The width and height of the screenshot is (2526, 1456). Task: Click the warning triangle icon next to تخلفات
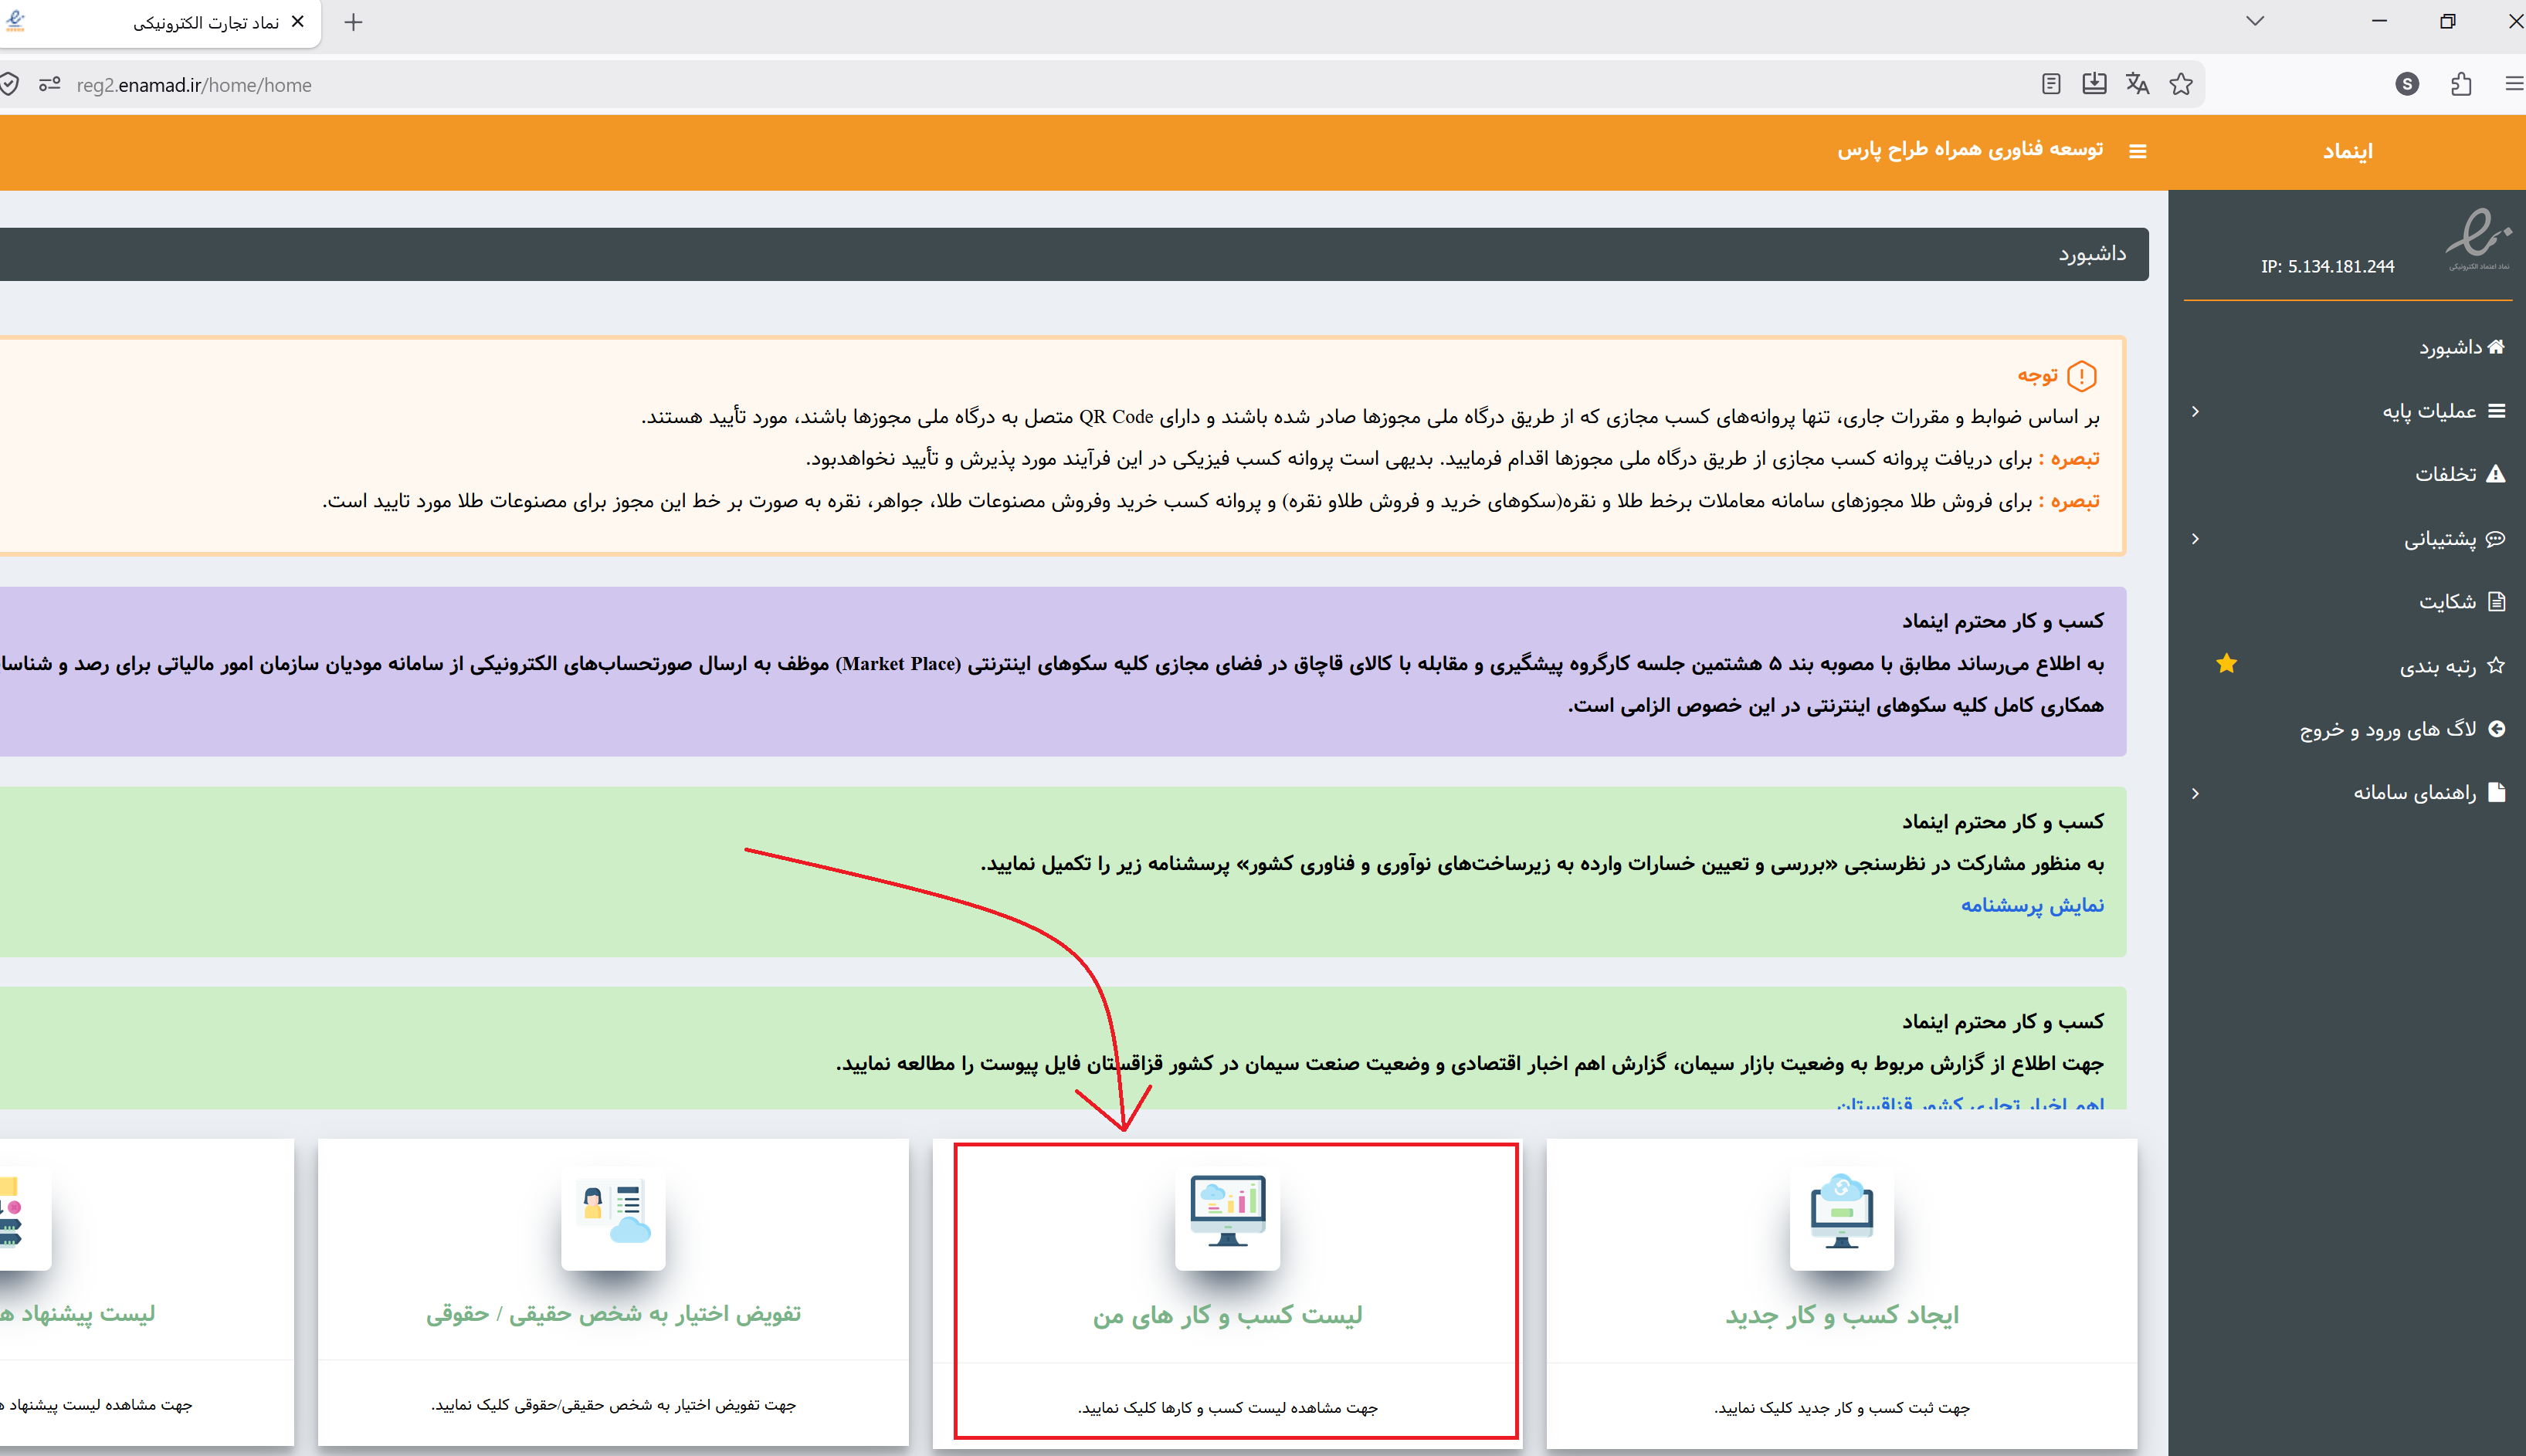point(2496,474)
